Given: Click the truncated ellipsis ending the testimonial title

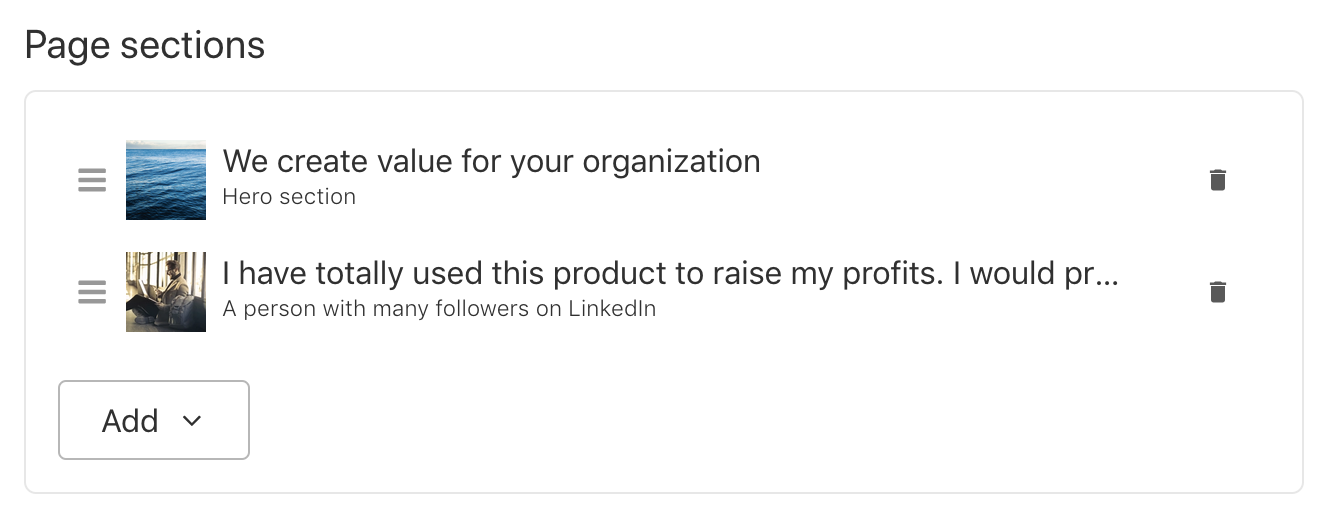Looking at the screenshot, I should pos(1107,275).
